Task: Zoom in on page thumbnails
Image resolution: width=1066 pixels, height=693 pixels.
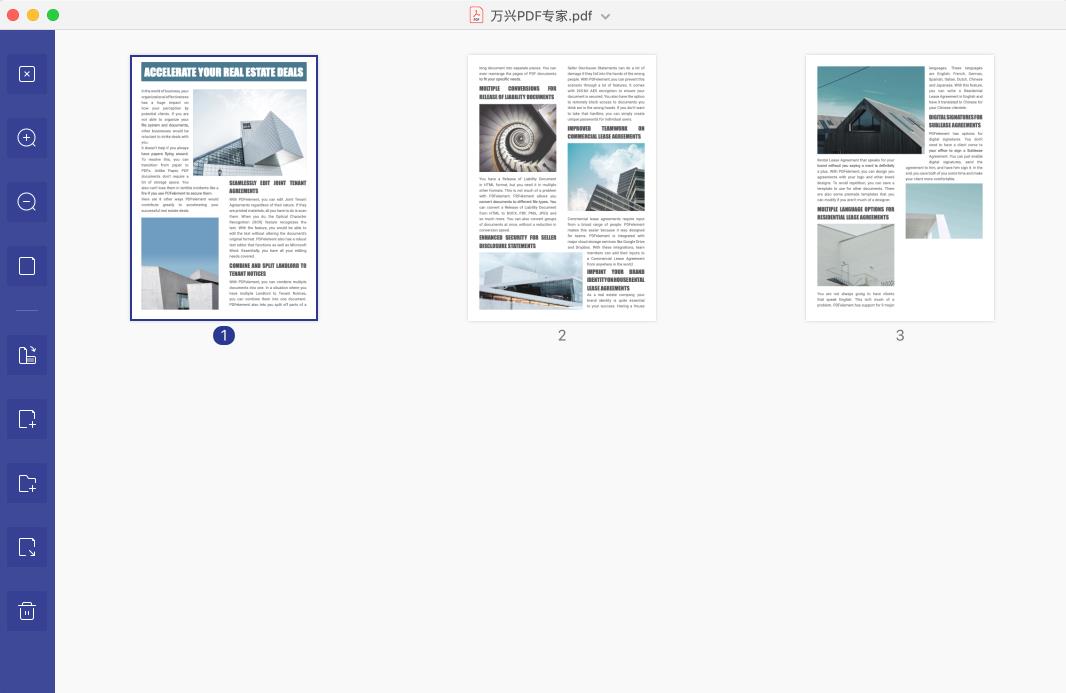Action: [27, 138]
